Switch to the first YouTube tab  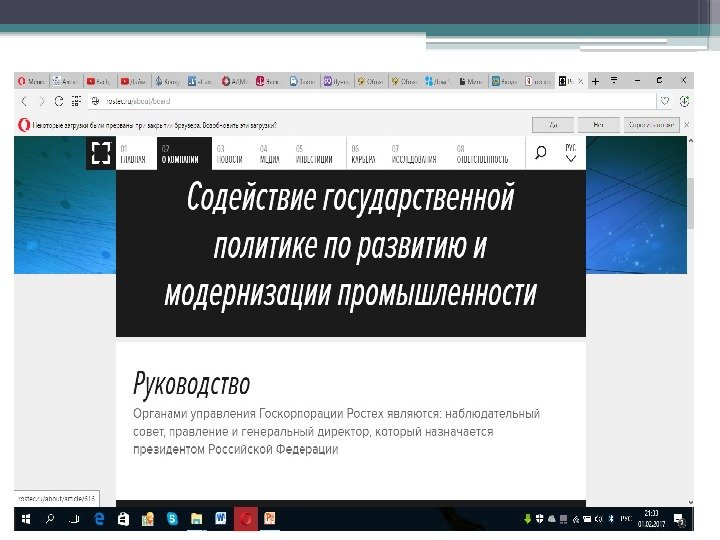tap(99, 81)
